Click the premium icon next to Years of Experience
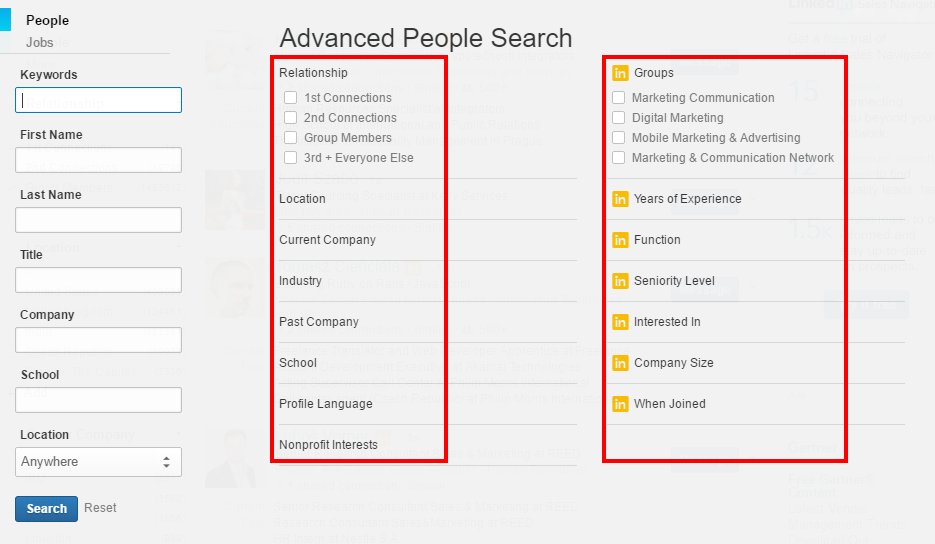Viewport: 935px width, 544px height. (620, 199)
